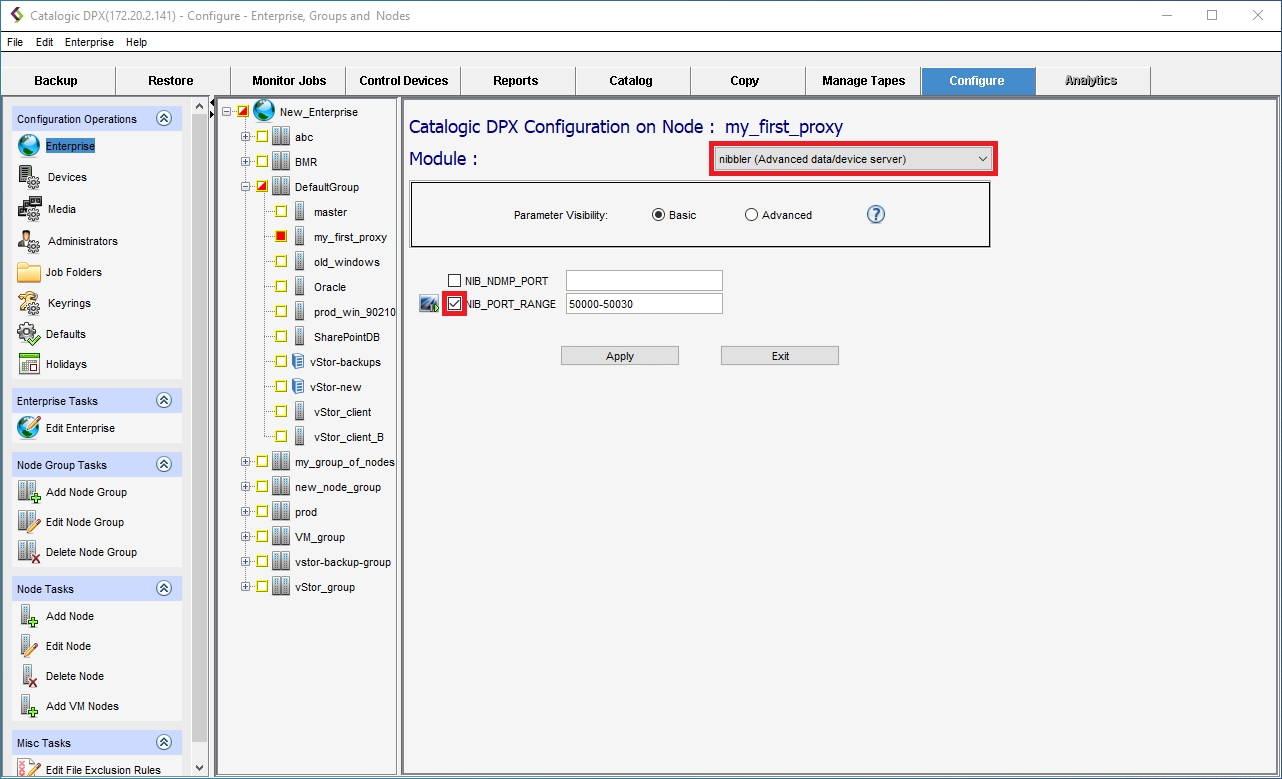Click the icon left of NIB_PORT_RANGE

click(x=429, y=304)
